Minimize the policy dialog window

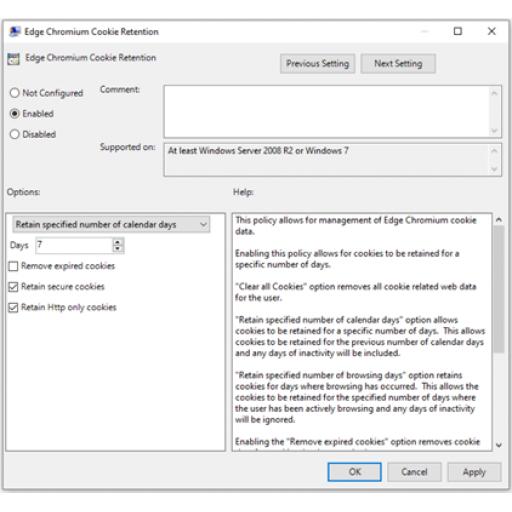click(x=424, y=31)
